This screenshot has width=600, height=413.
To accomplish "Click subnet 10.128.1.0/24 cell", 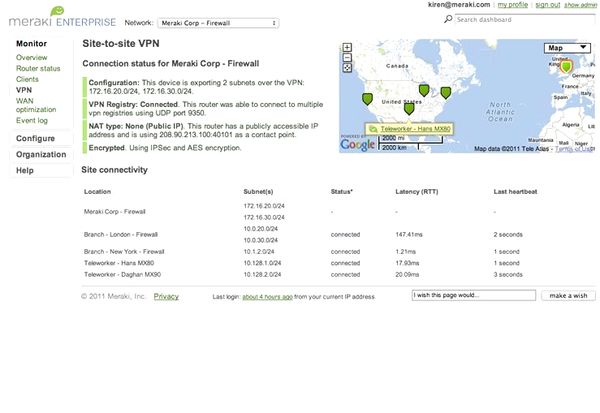I will click(262, 263).
